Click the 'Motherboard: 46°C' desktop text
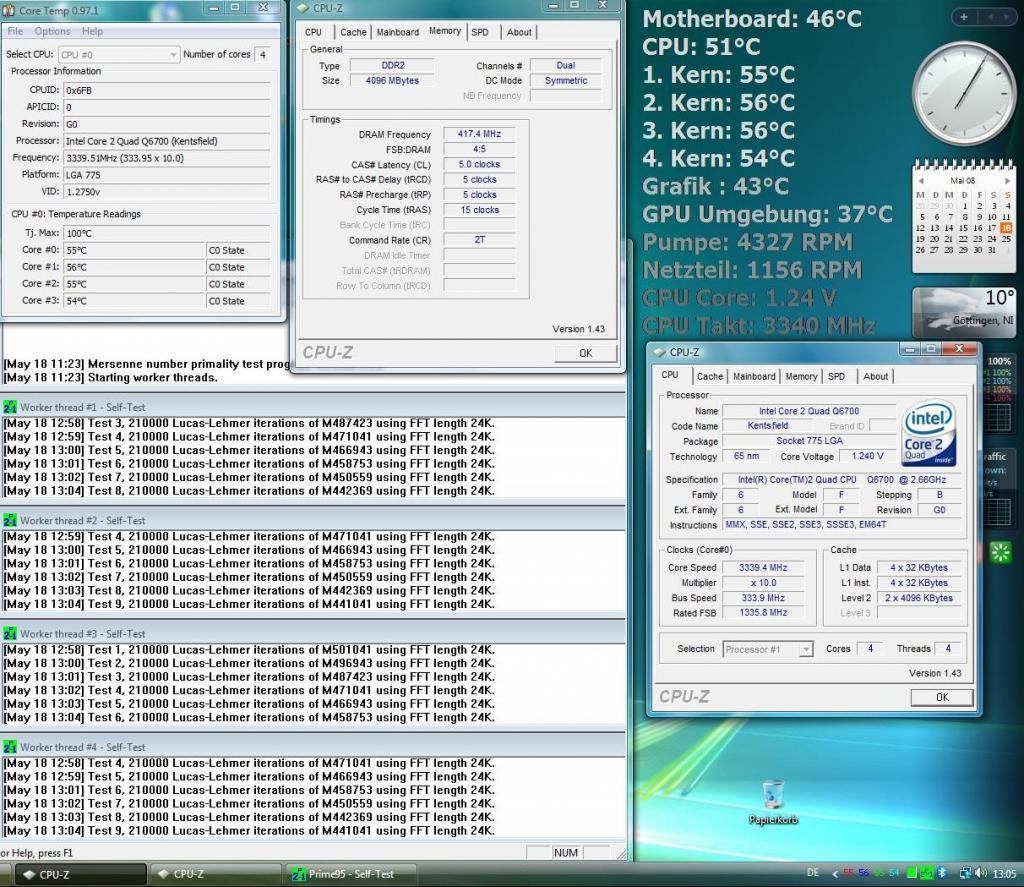Viewport: 1024px width, 887px height. (x=752, y=19)
